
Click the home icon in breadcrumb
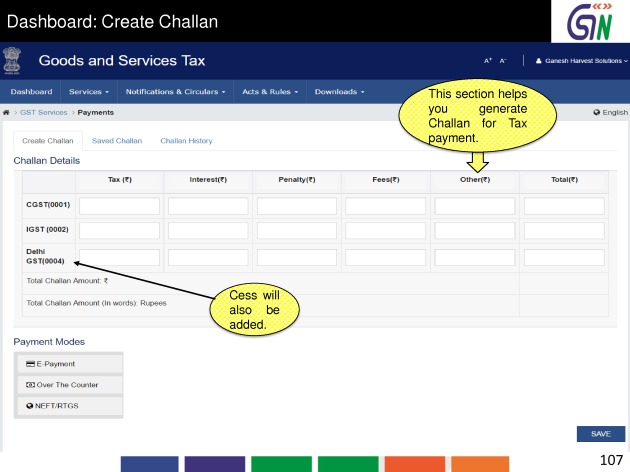pyautogui.click(x=6, y=112)
